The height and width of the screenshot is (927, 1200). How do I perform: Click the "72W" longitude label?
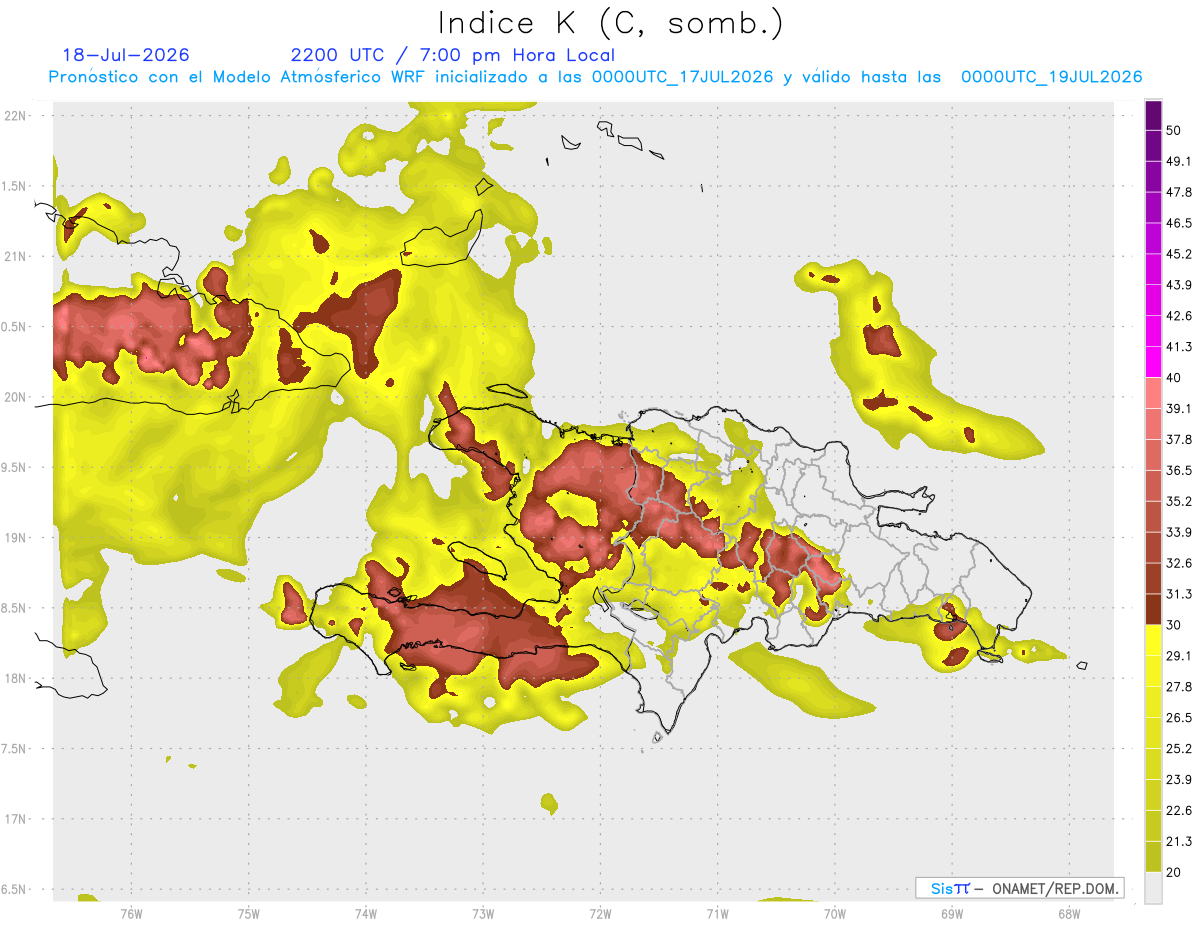point(600,913)
